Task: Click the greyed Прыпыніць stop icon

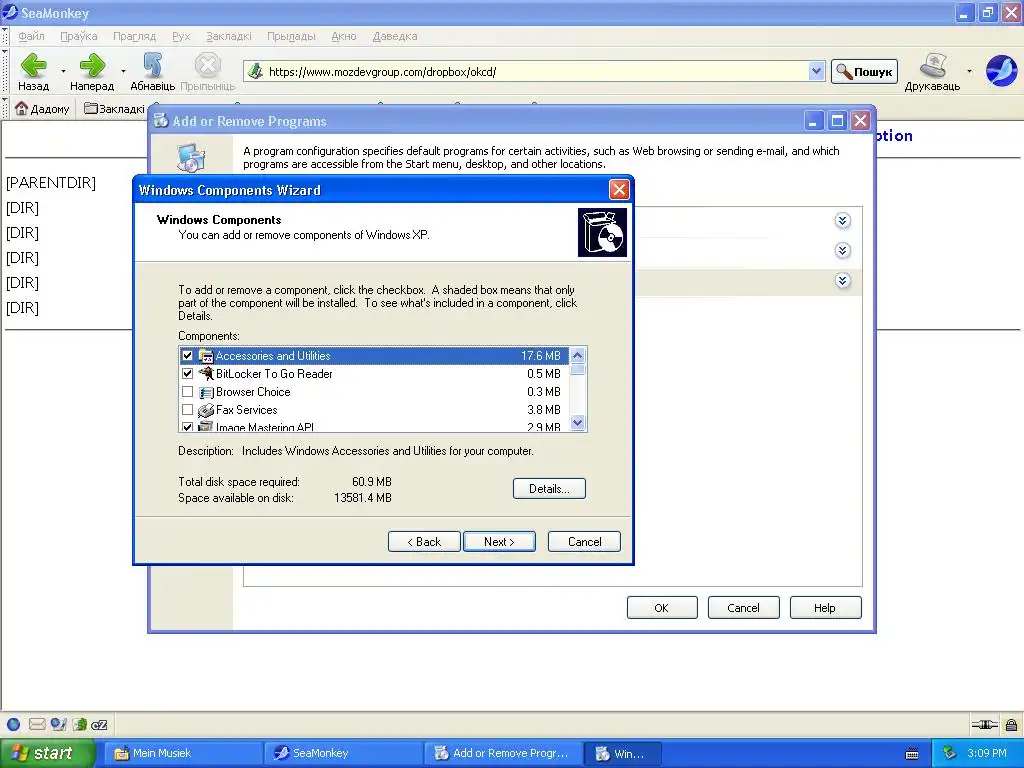Action: pyautogui.click(x=208, y=65)
